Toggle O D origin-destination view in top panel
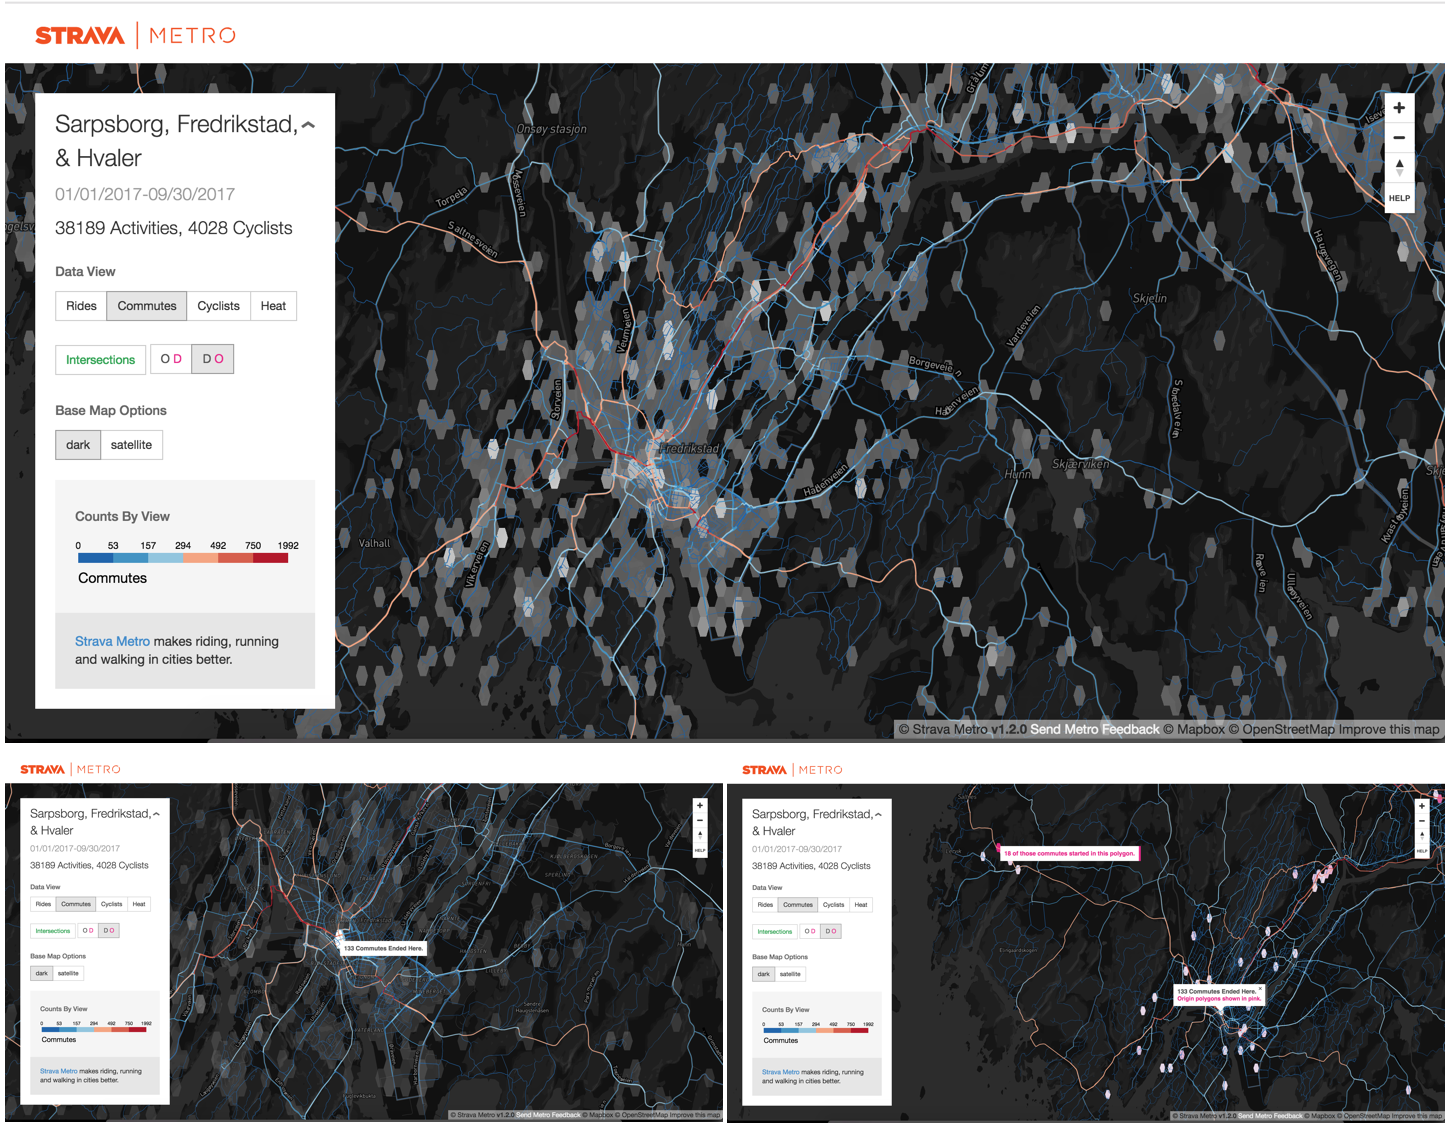This screenshot has width=1452, height=1130. tap(171, 359)
